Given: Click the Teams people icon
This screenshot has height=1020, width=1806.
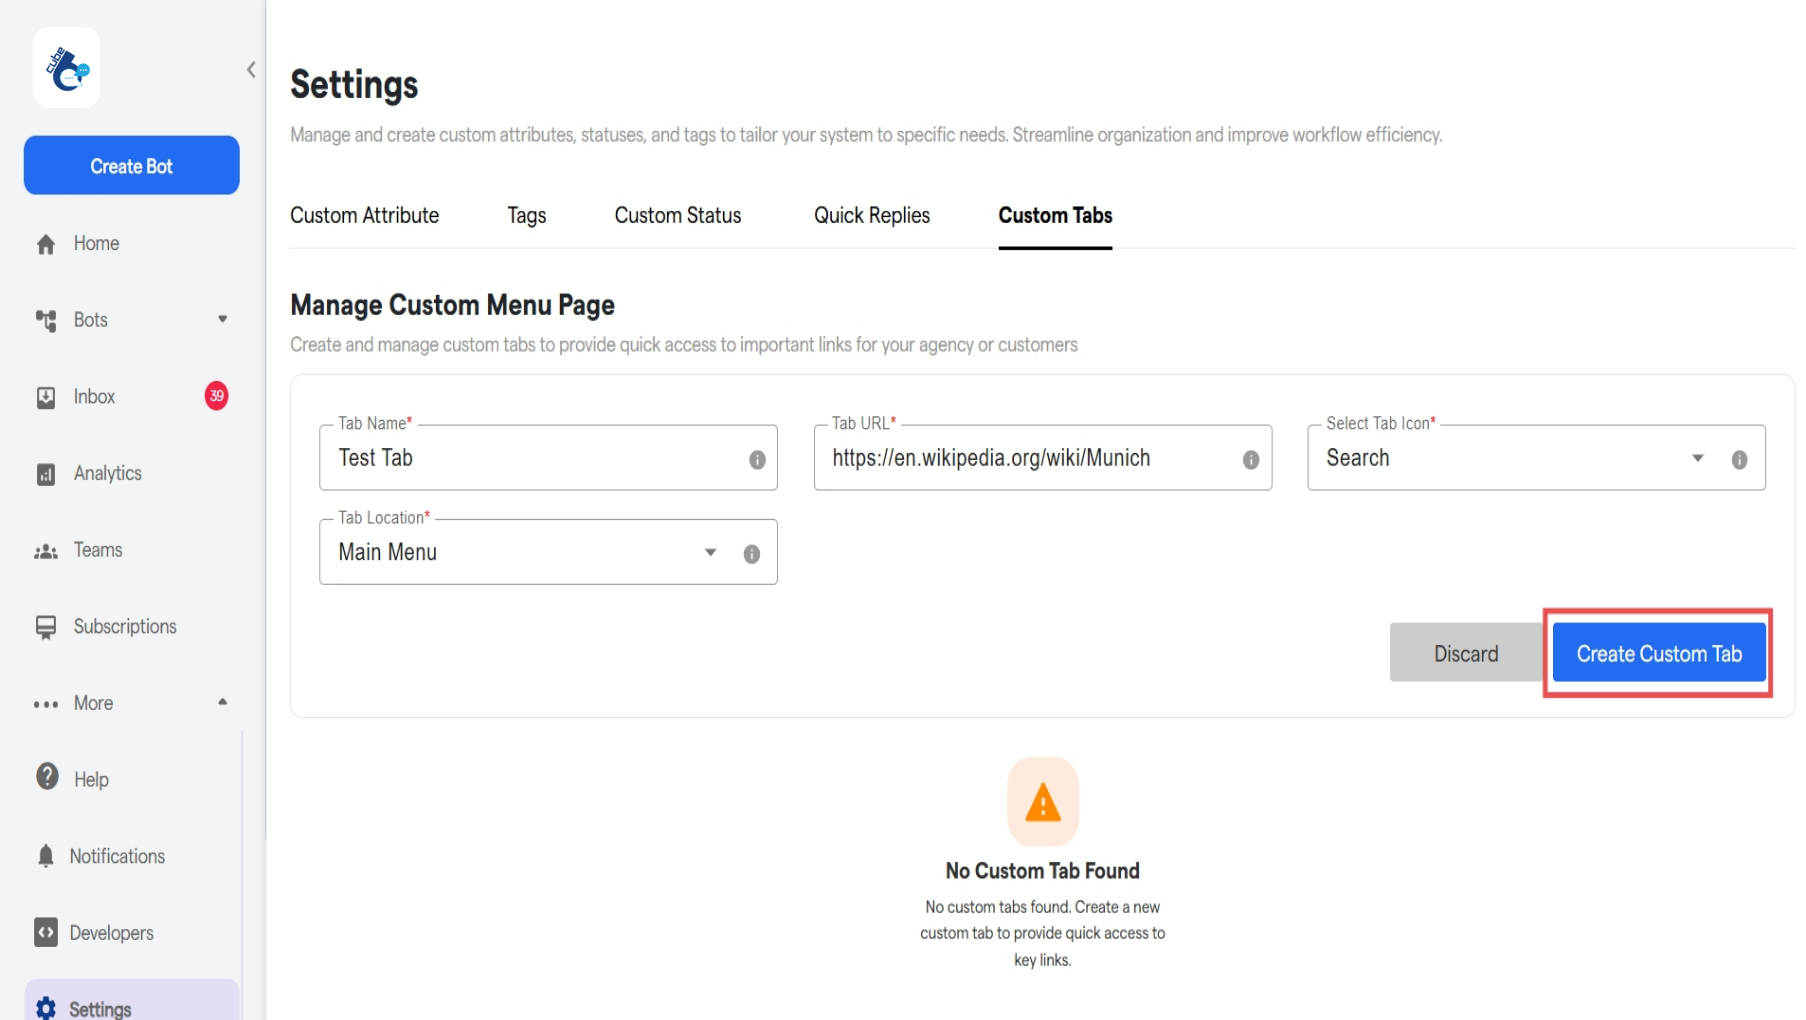Looking at the screenshot, I should tap(46, 551).
